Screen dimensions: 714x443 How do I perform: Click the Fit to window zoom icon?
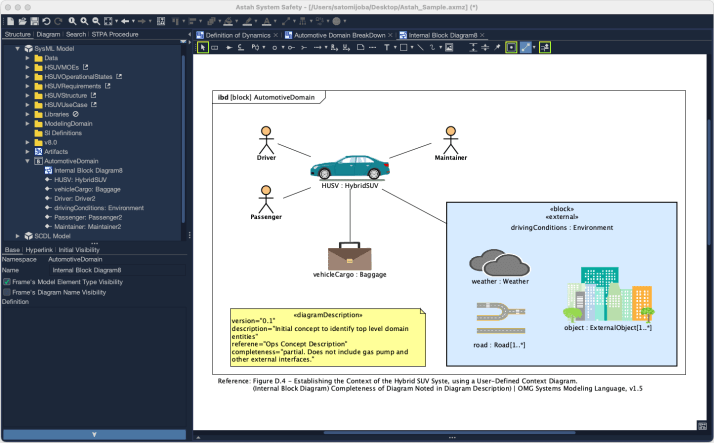pos(107,20)
